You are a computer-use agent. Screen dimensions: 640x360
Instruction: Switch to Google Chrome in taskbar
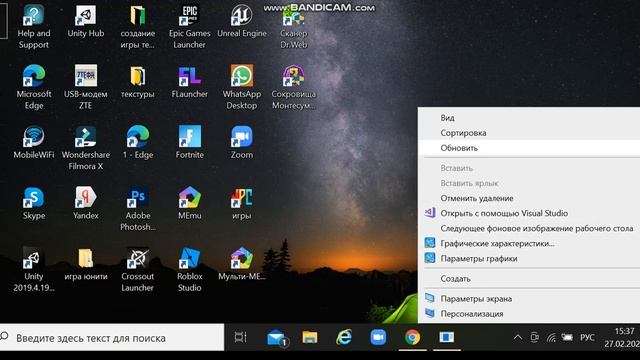(413, 337)
